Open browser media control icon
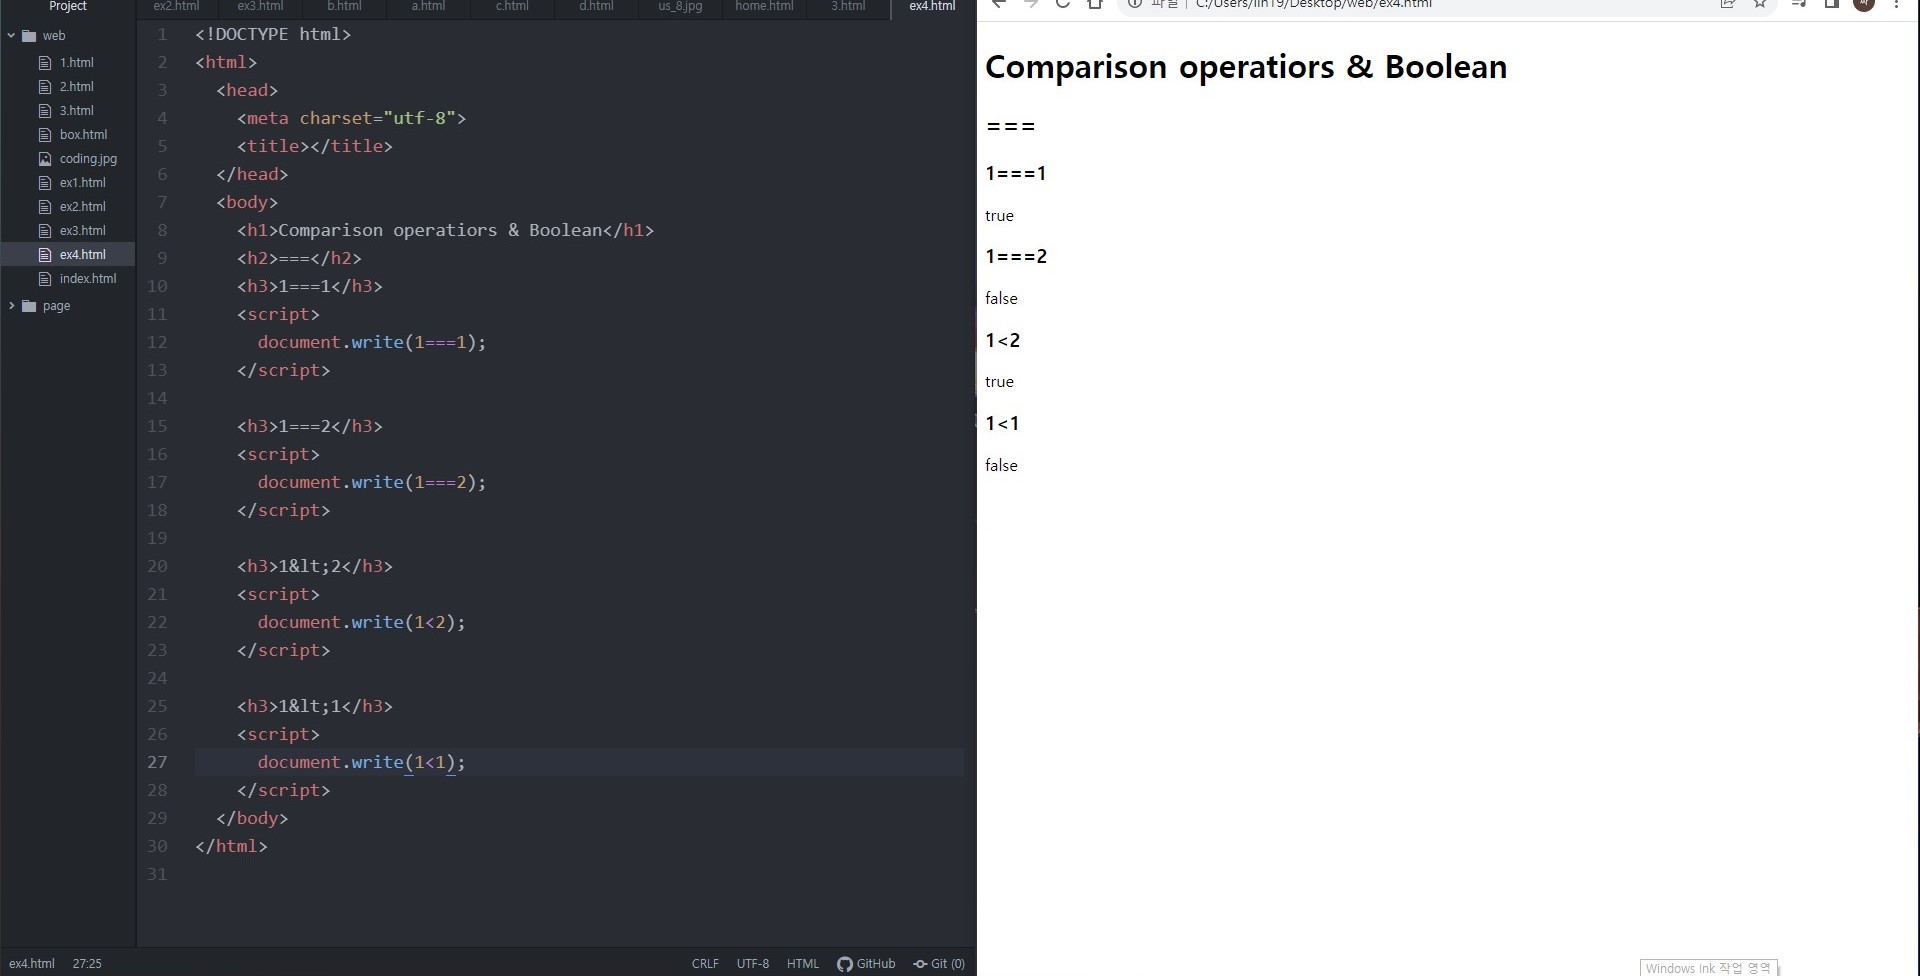 (1798, 4)
